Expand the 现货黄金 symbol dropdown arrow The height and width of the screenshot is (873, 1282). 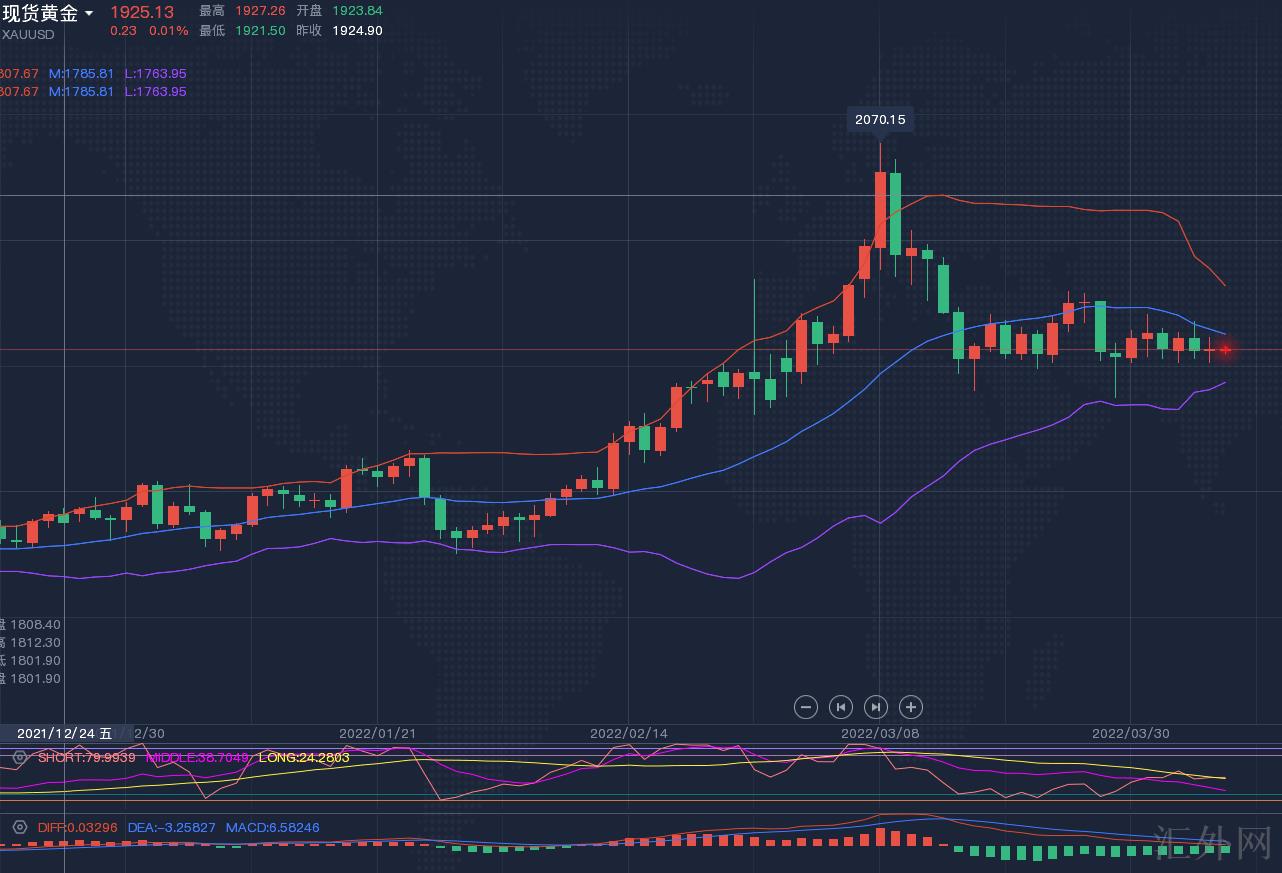pyautogui.click(x=89, y=13)
